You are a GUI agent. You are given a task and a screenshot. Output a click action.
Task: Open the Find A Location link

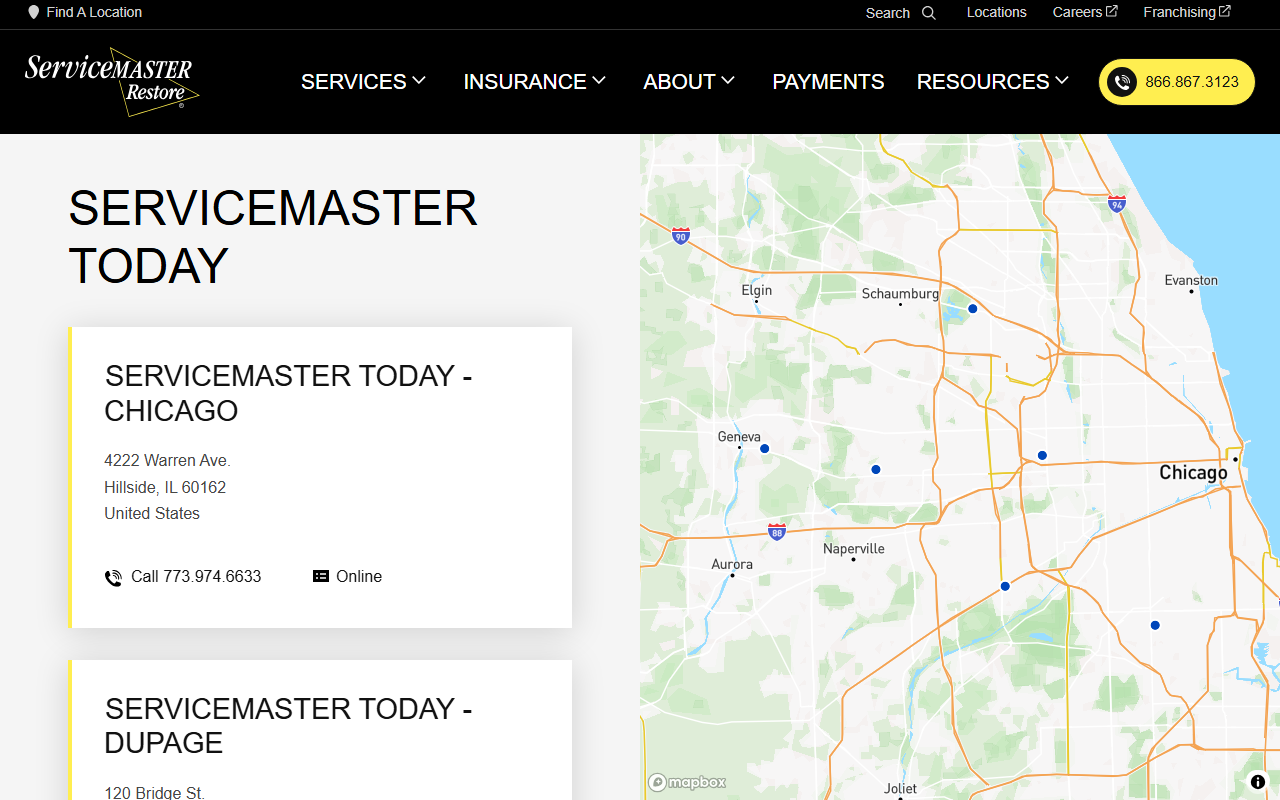pos(94,13)
